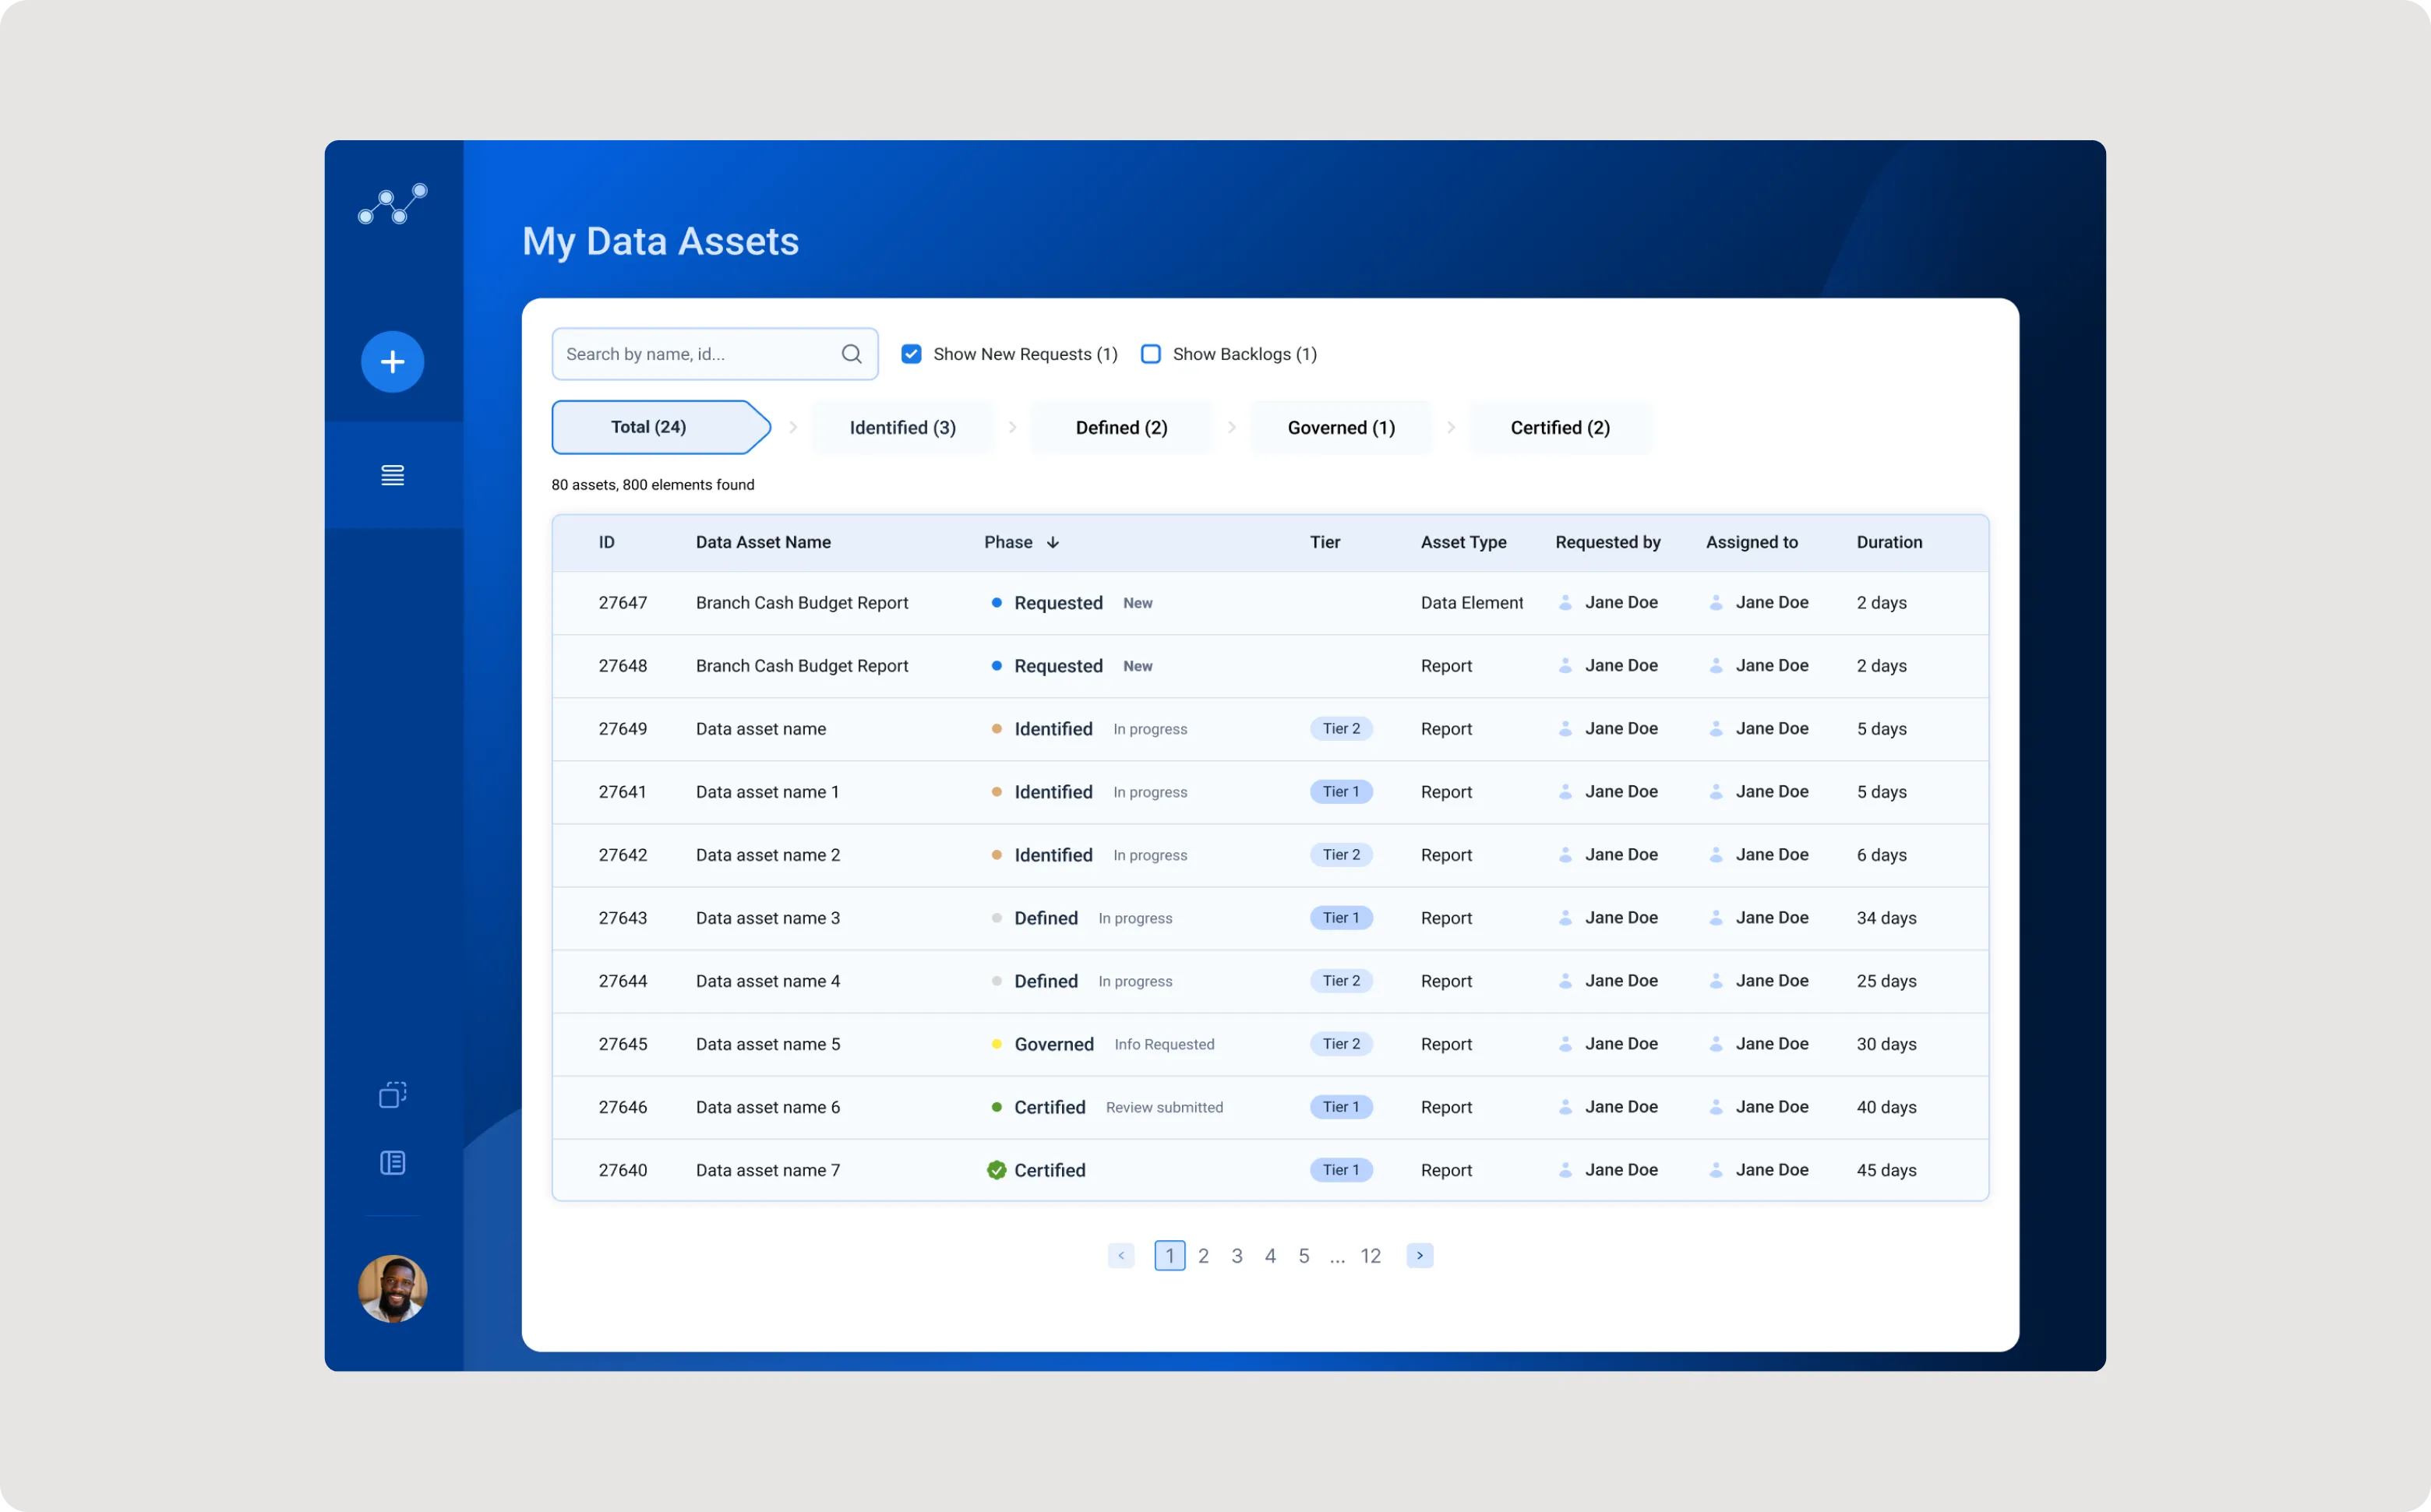Open the document panel sidebar icon
The height and width of the screenshot is (1512, 2431).
click(x=392, y=1162)
